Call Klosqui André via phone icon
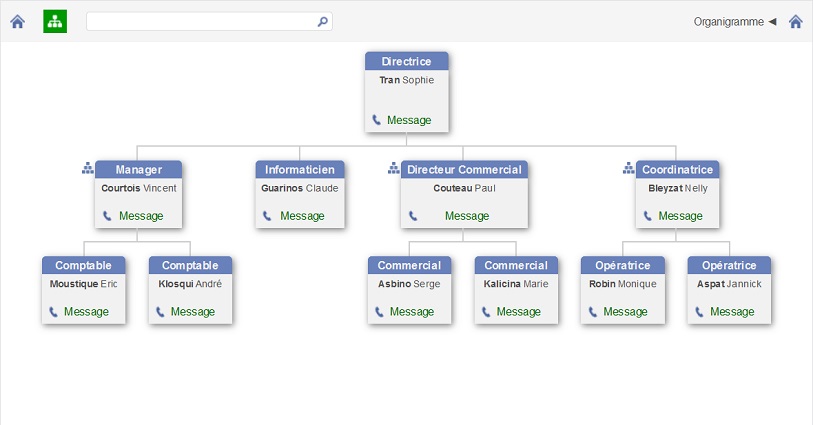This screenshot has width=813, height=425. pos(160,311)
